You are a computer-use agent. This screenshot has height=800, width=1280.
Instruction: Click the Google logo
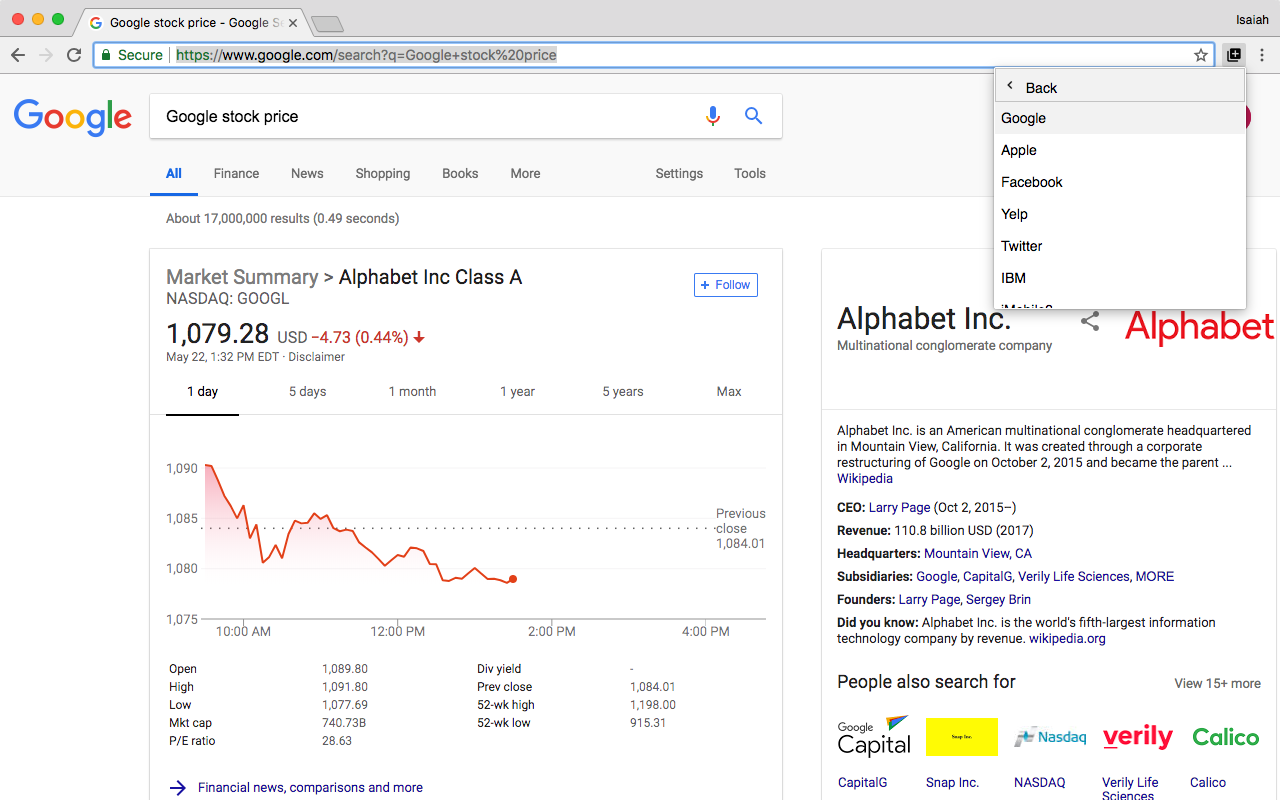(73, 117)
